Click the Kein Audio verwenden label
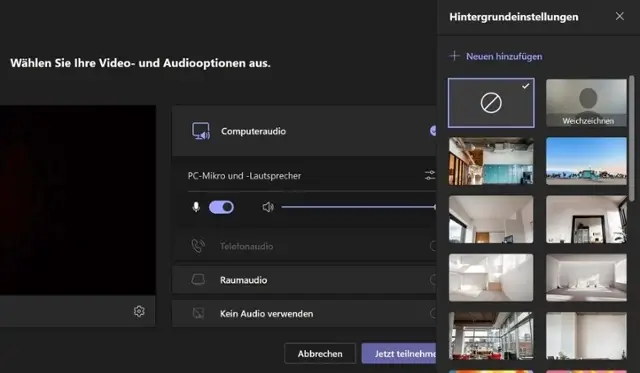 [x=267, y=313]
